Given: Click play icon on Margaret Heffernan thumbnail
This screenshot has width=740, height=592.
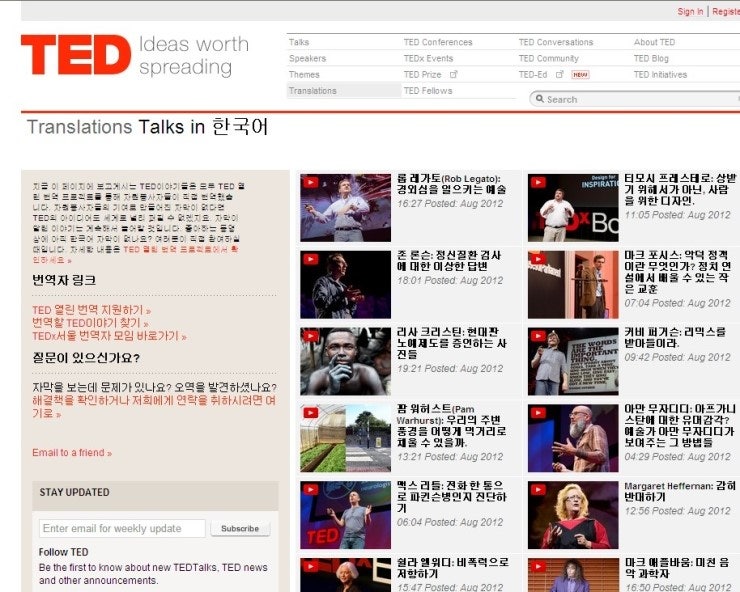Looking at the screenshot, I should 538,490.
